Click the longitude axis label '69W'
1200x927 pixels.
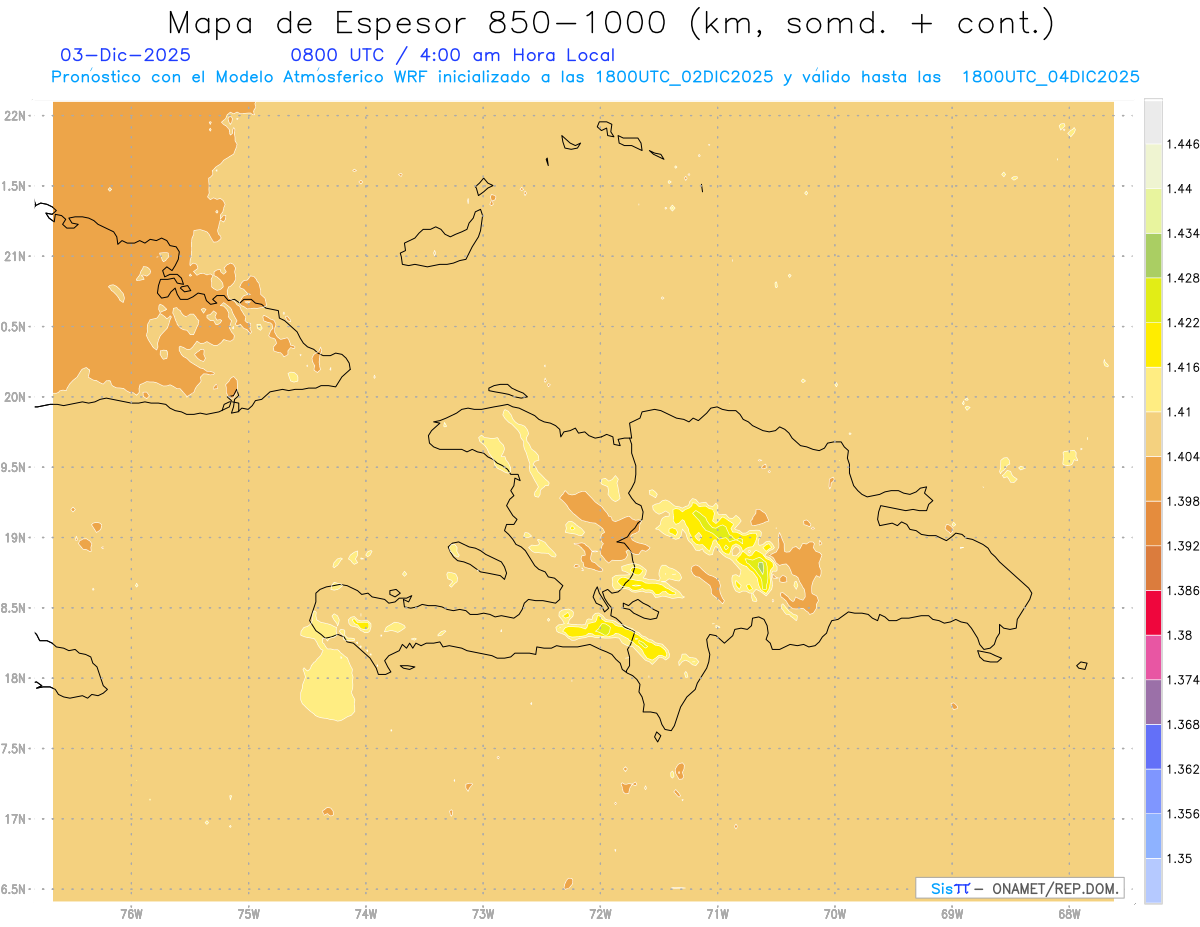[x=952, y=913]
